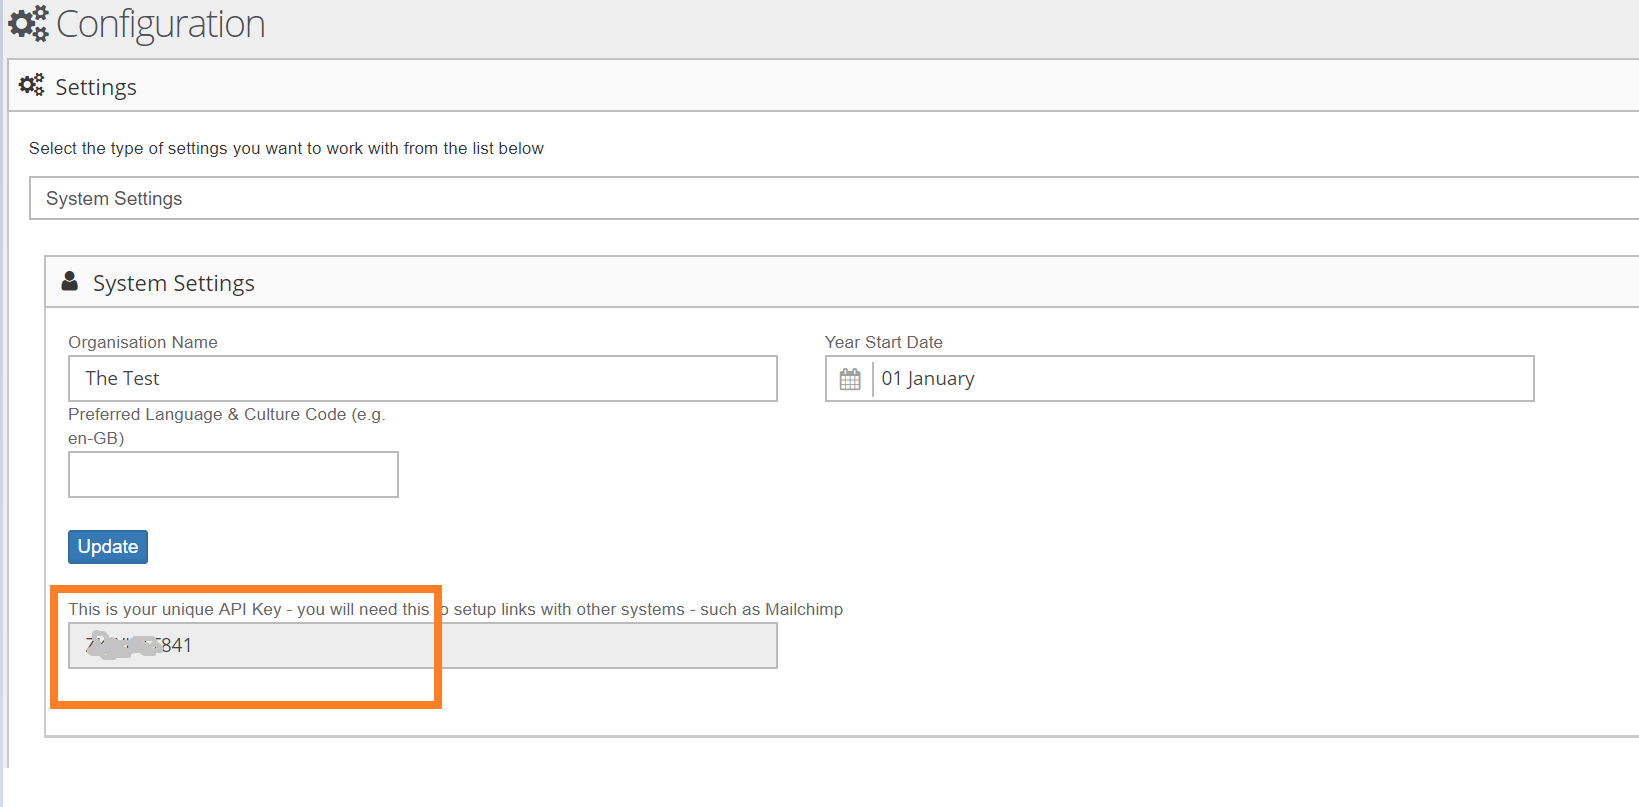Click the Configuration gears icon
The image size is (1639, 807).
[28, 23]
